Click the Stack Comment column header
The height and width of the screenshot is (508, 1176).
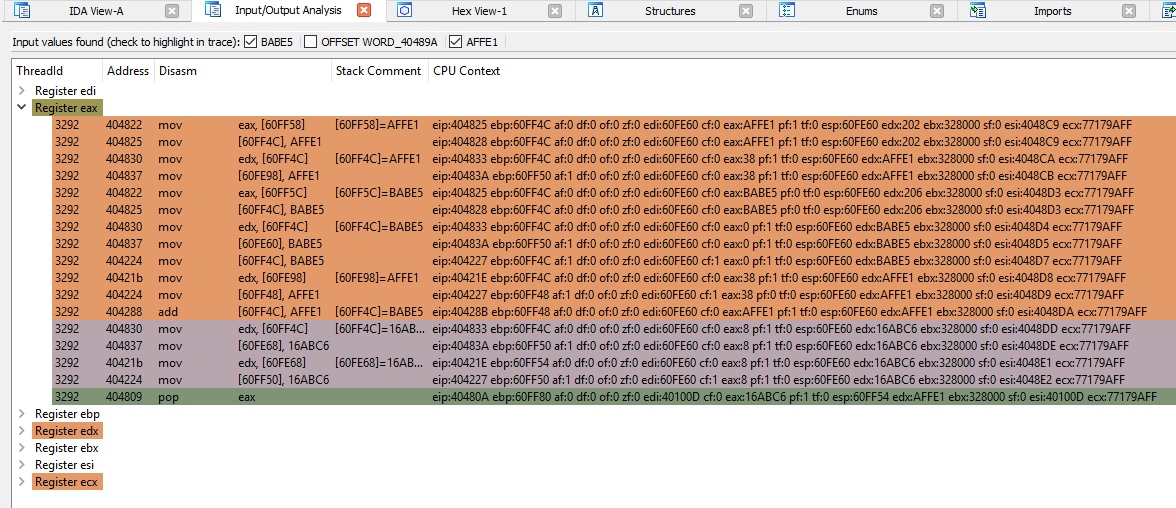point(380,71)
